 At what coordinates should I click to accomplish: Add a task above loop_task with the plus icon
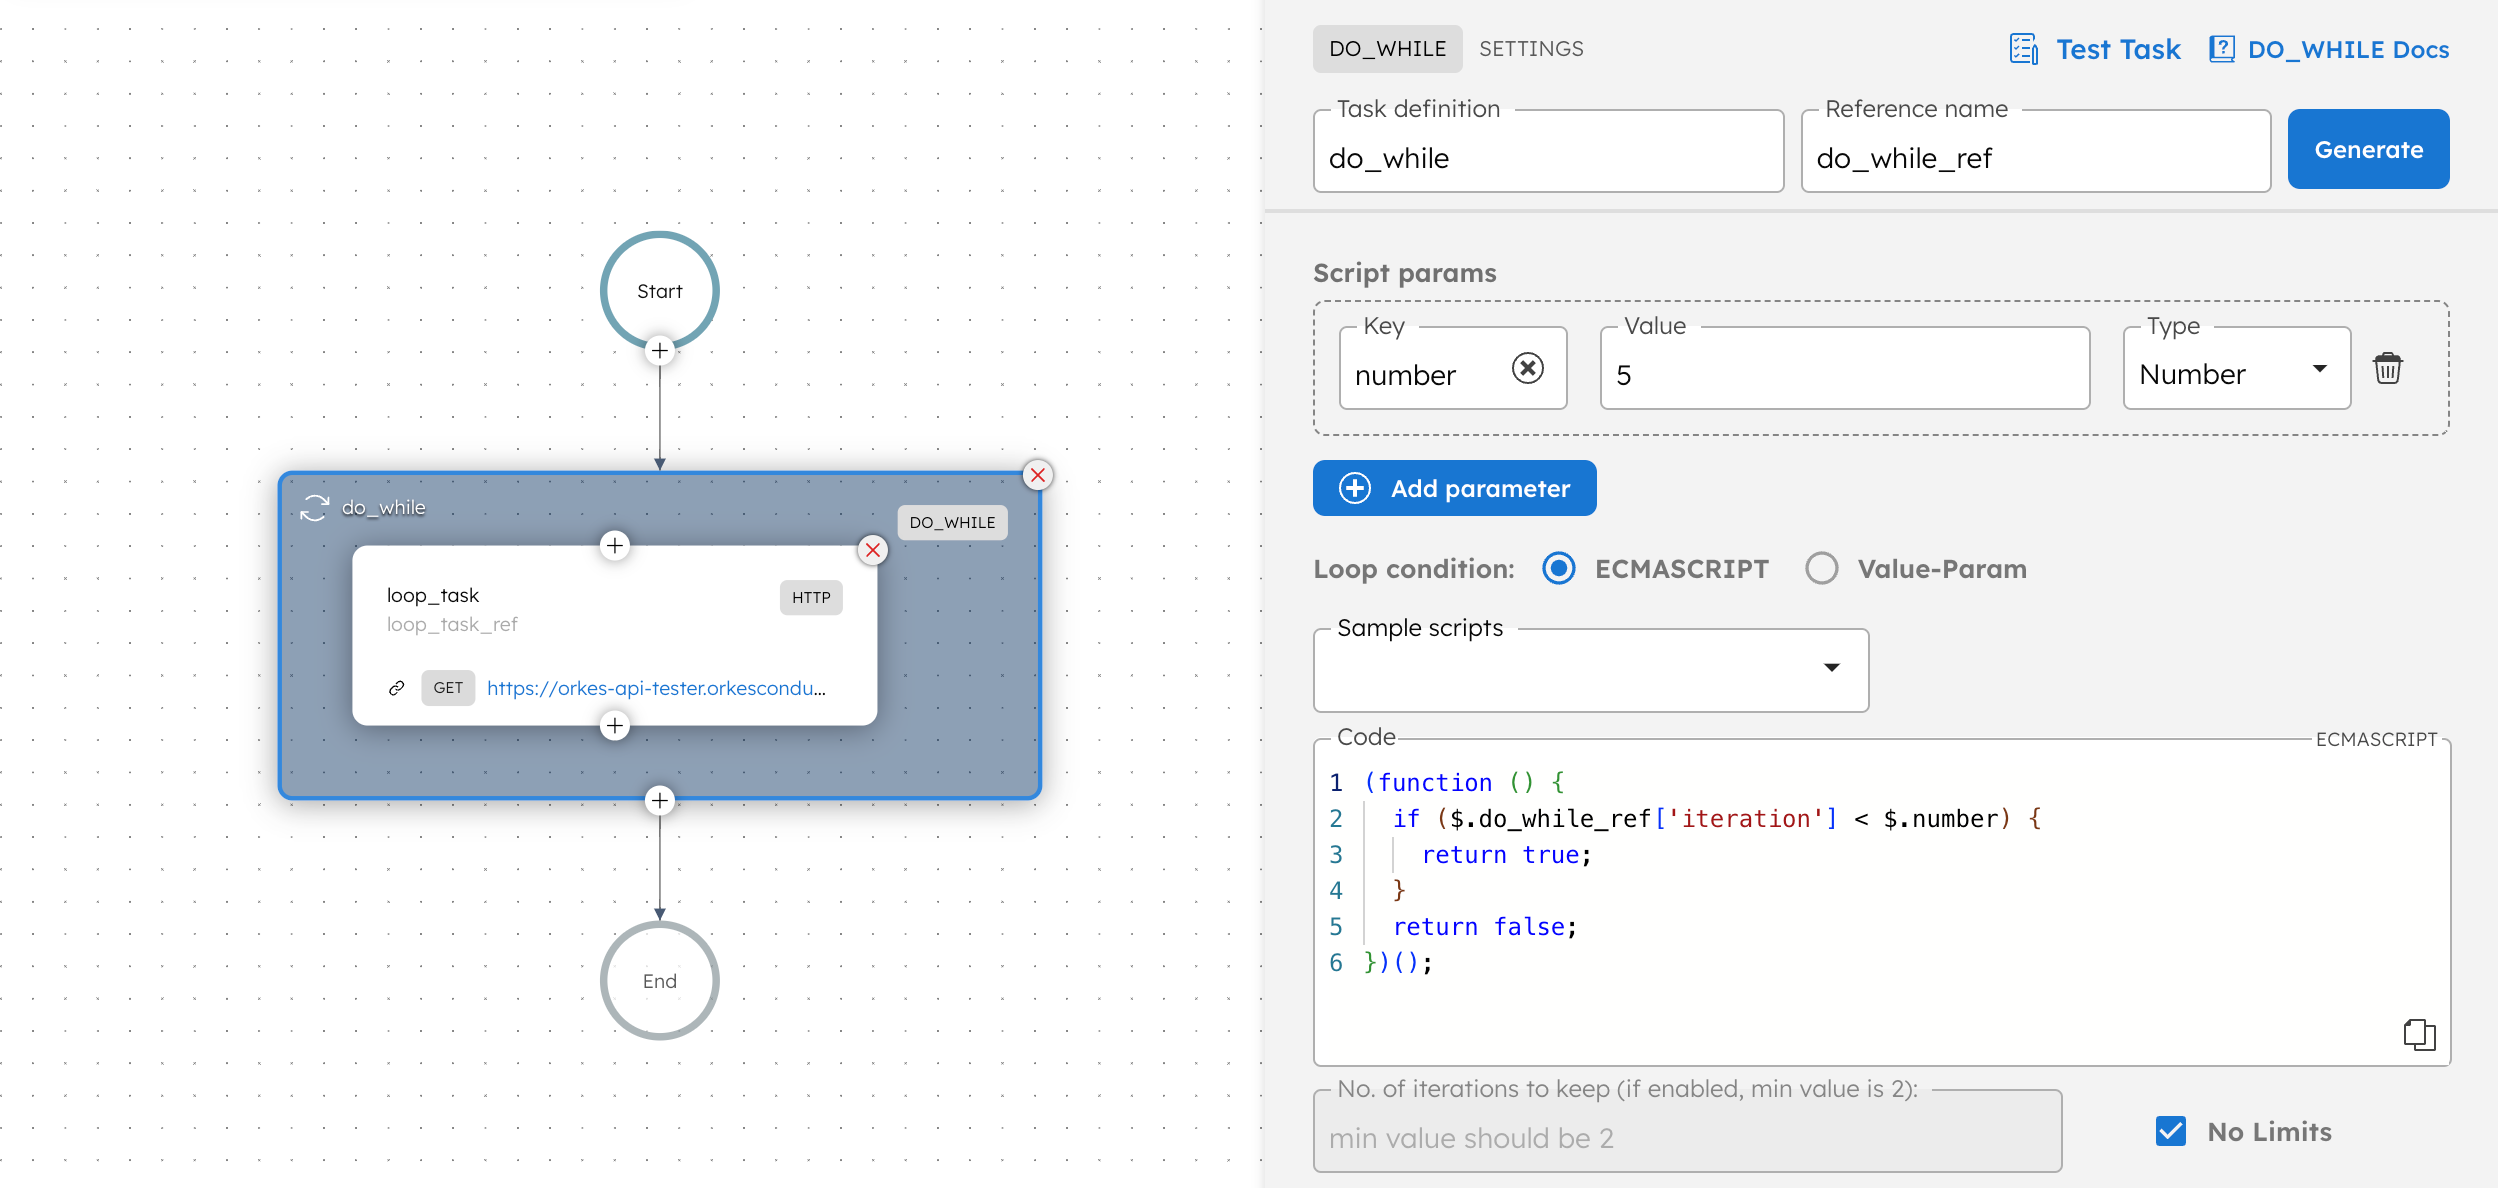point(615,545)
